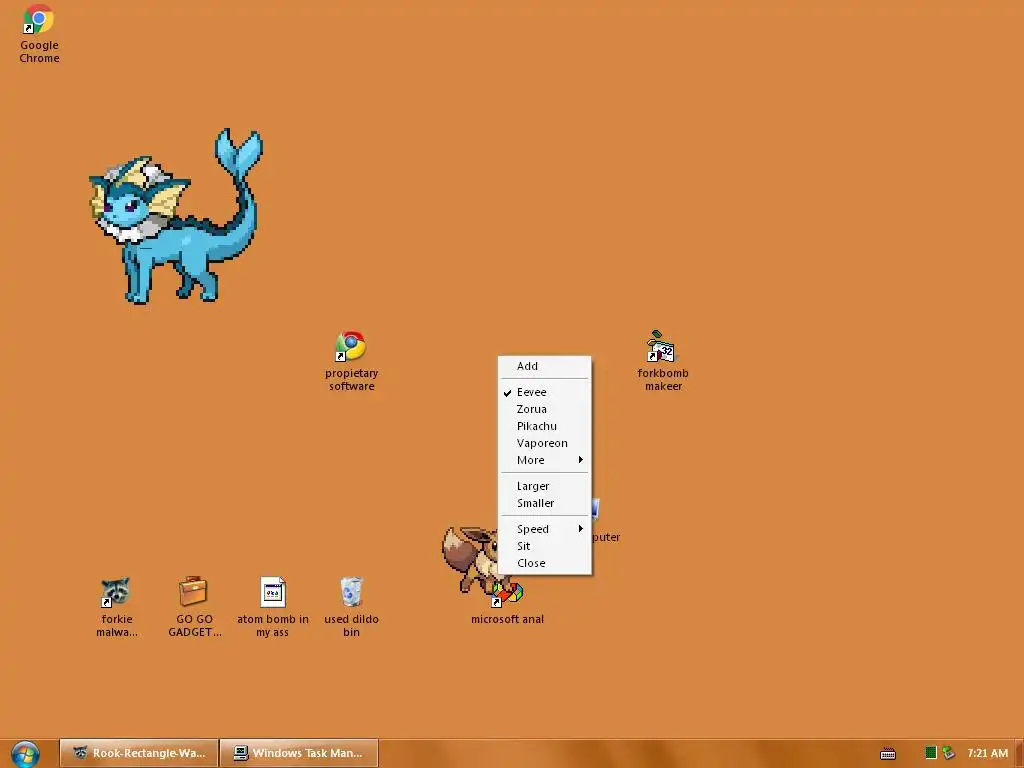Viewport: 1024px width, 768px height.
Task: Open the Google Chrome shortcut in the top-left corner
Action: click(39, 34)
